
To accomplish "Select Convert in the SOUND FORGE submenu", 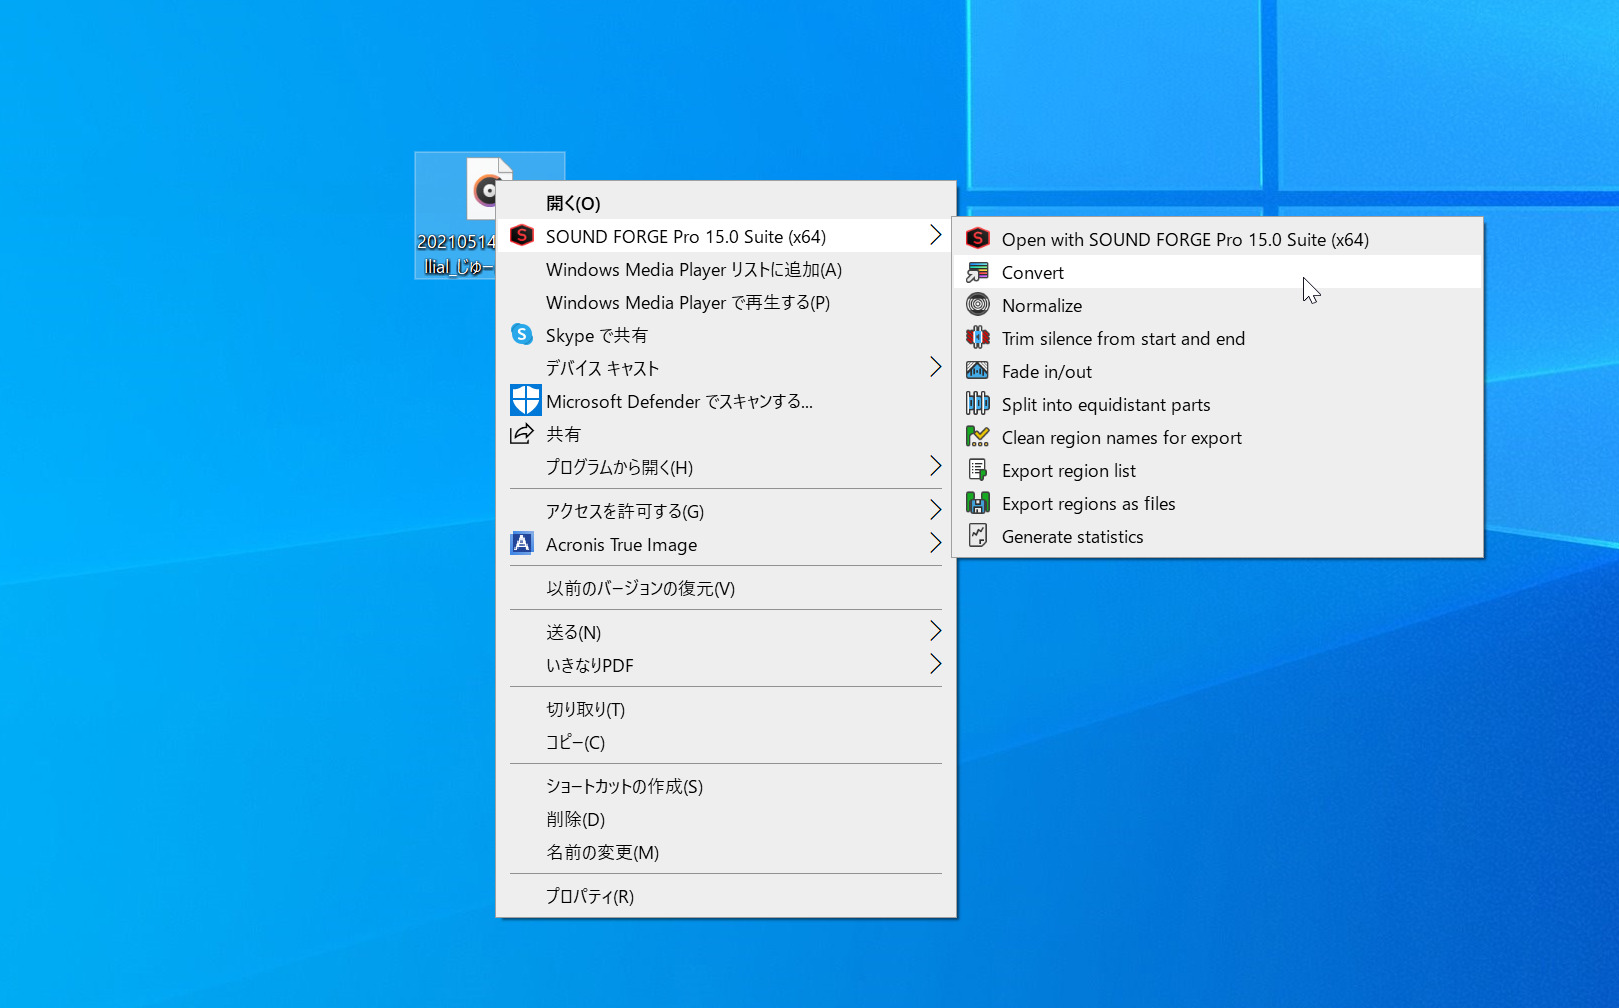I will [x=1218, y=272].
